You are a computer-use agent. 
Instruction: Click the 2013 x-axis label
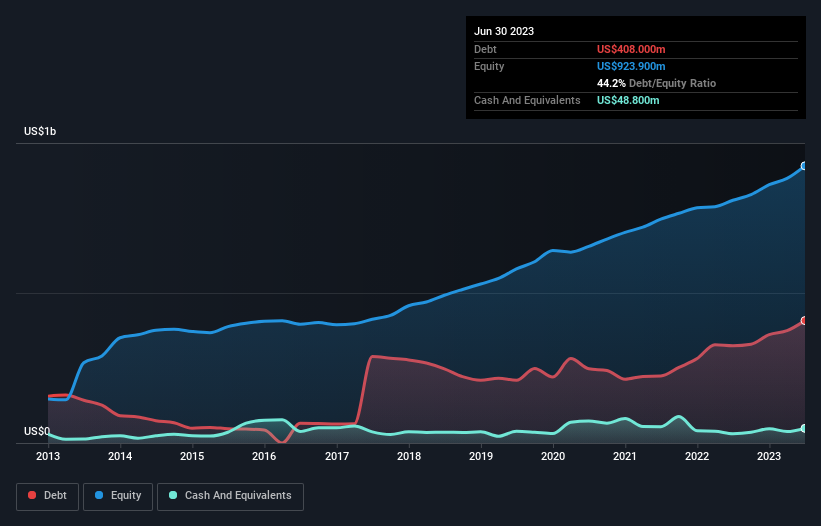tap(48, 456)
